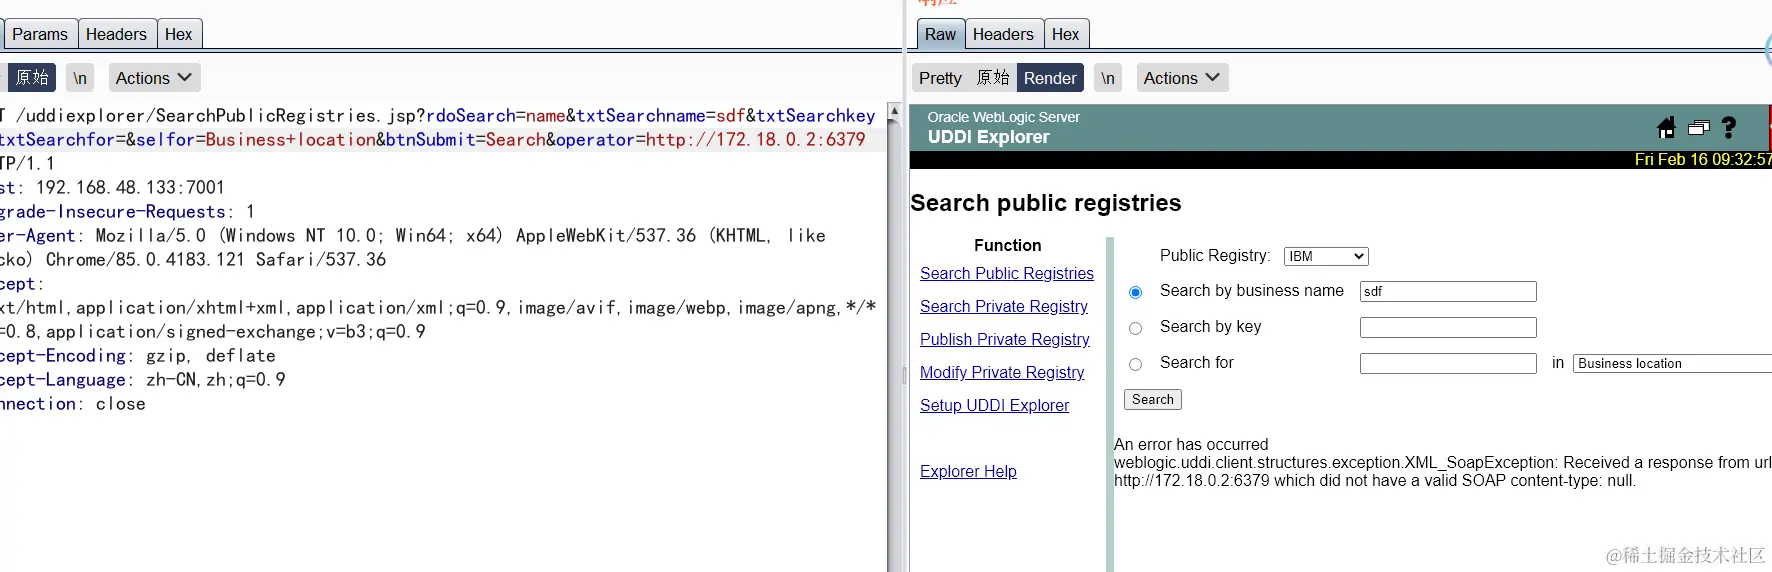The height and width of the screenshot is (572, 1772).
Task: Select 原始 view in request panel
Action: [x=32, y=78]
